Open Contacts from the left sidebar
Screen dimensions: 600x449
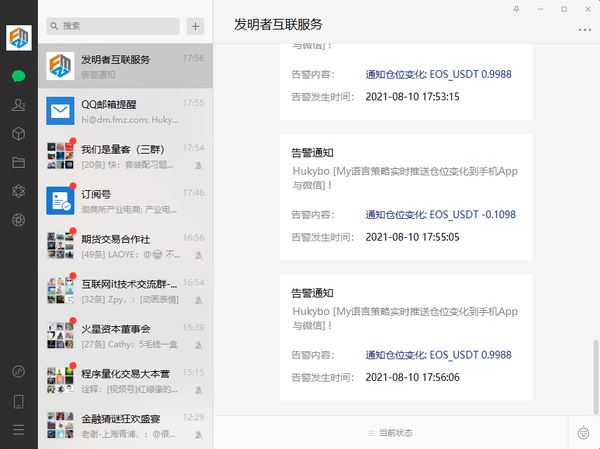[18, 105]
